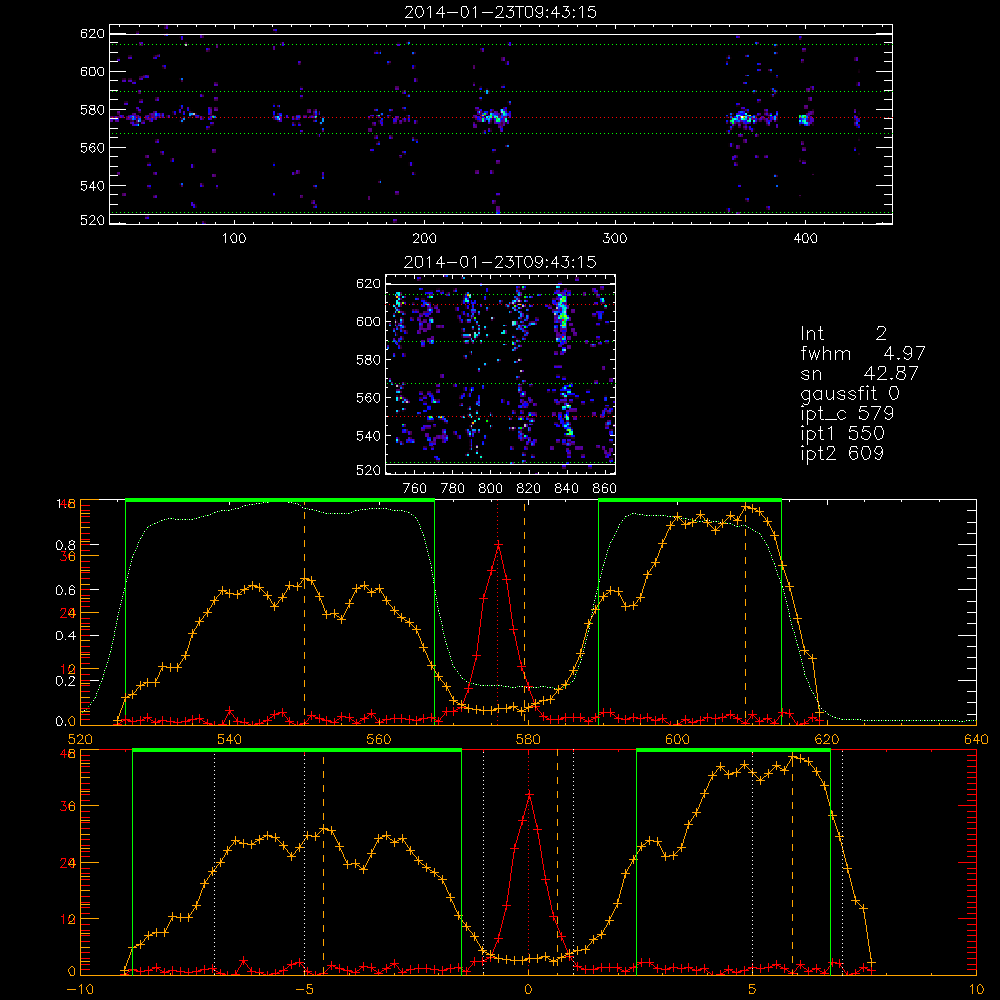Click x-axis label 600 below upper profile plot
This screenshot has width=1000, height=1000.
click(677, 740)
